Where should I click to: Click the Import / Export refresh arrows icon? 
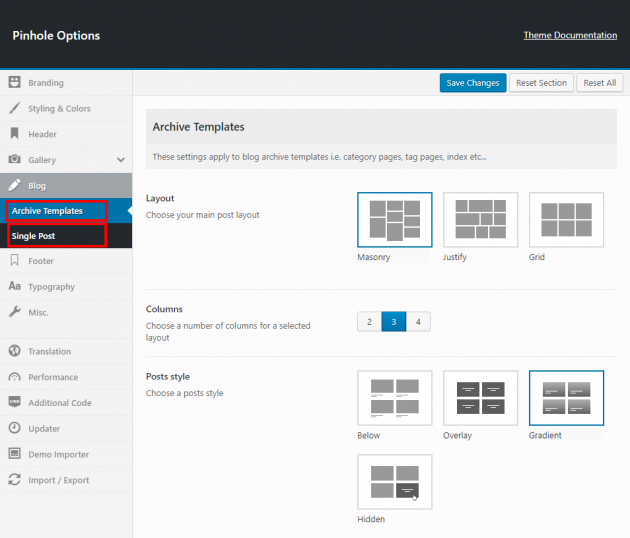click(x=14, y=479)
